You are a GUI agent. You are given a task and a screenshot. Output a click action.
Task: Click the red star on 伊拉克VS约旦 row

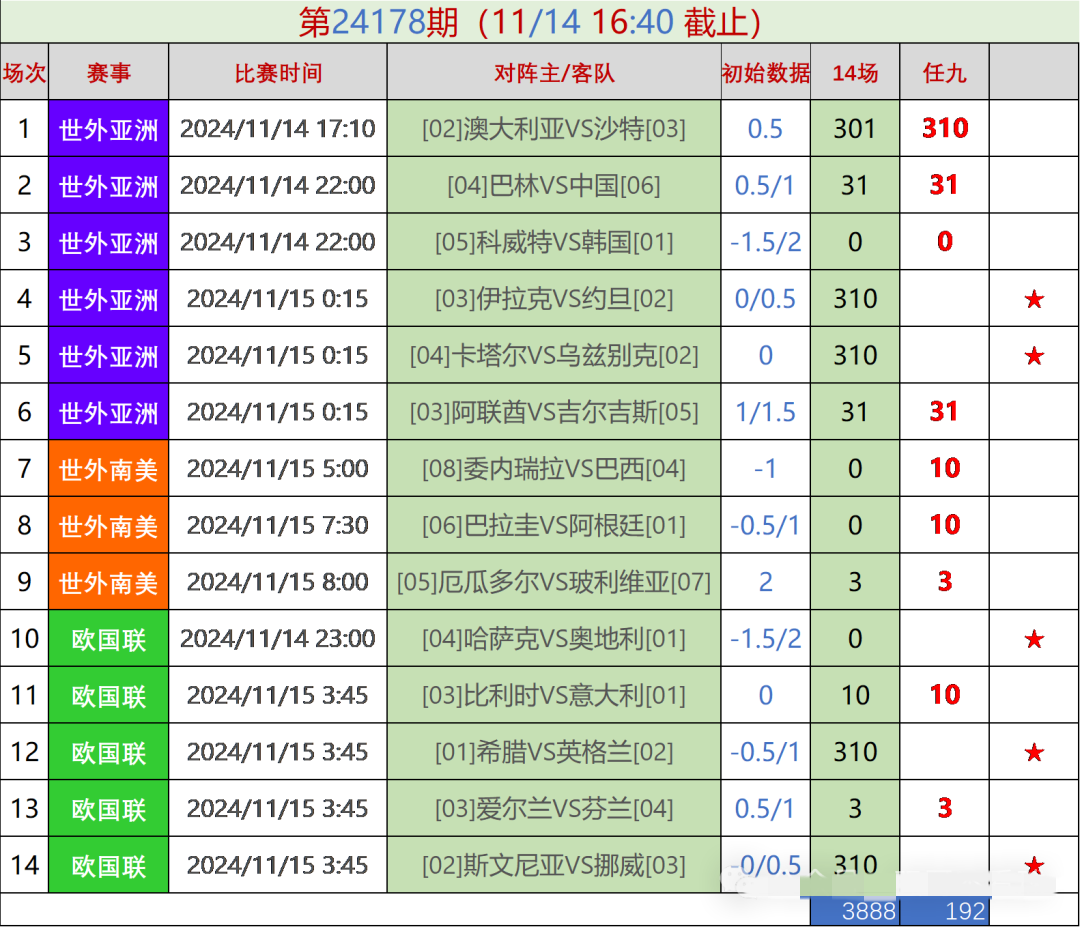tap(1033, 298)
